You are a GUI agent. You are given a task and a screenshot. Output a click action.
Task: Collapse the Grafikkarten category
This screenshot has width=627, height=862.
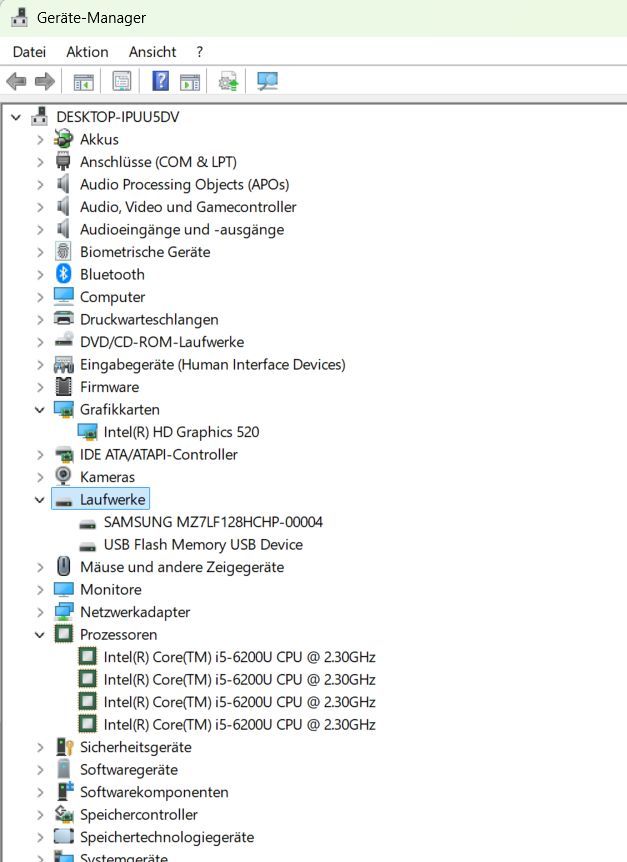pos(40,410)
